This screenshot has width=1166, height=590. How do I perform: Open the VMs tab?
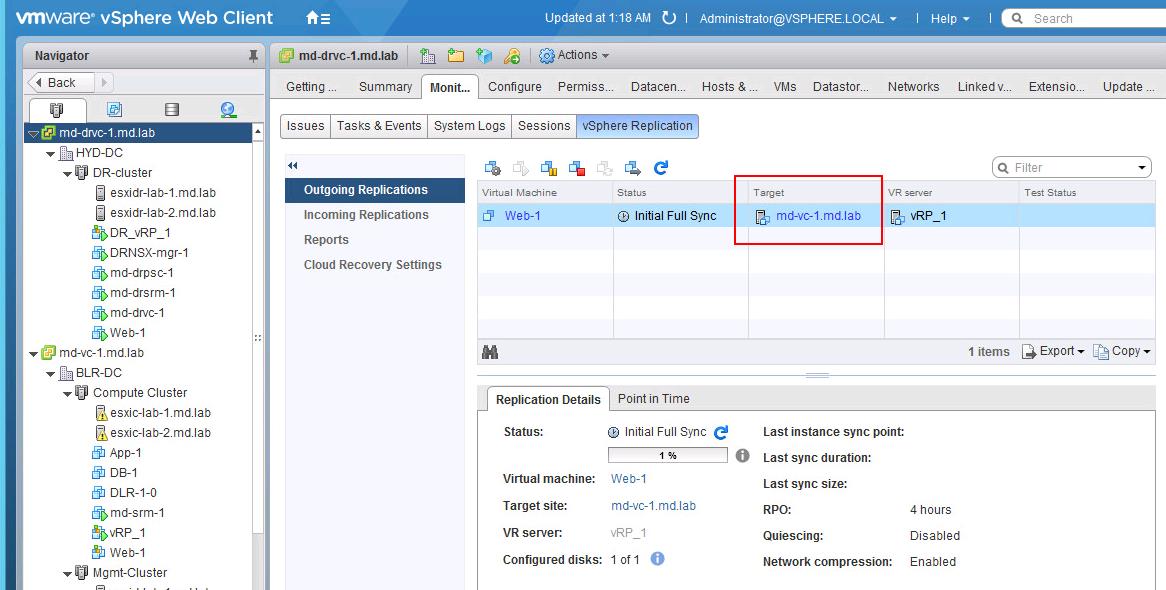[x=785, y=87]
